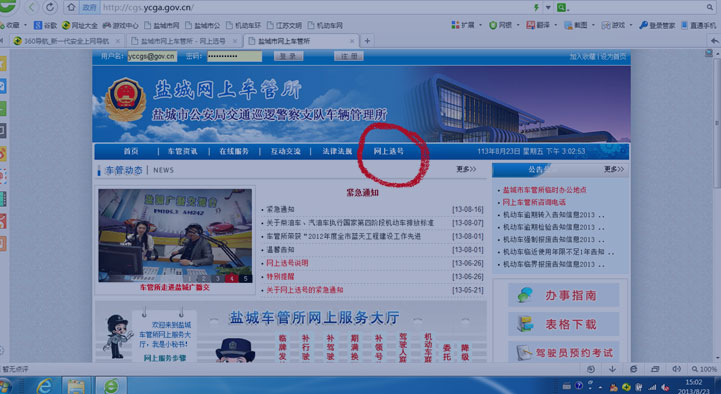Open the 谷歌 bookmark

[45, 25]
